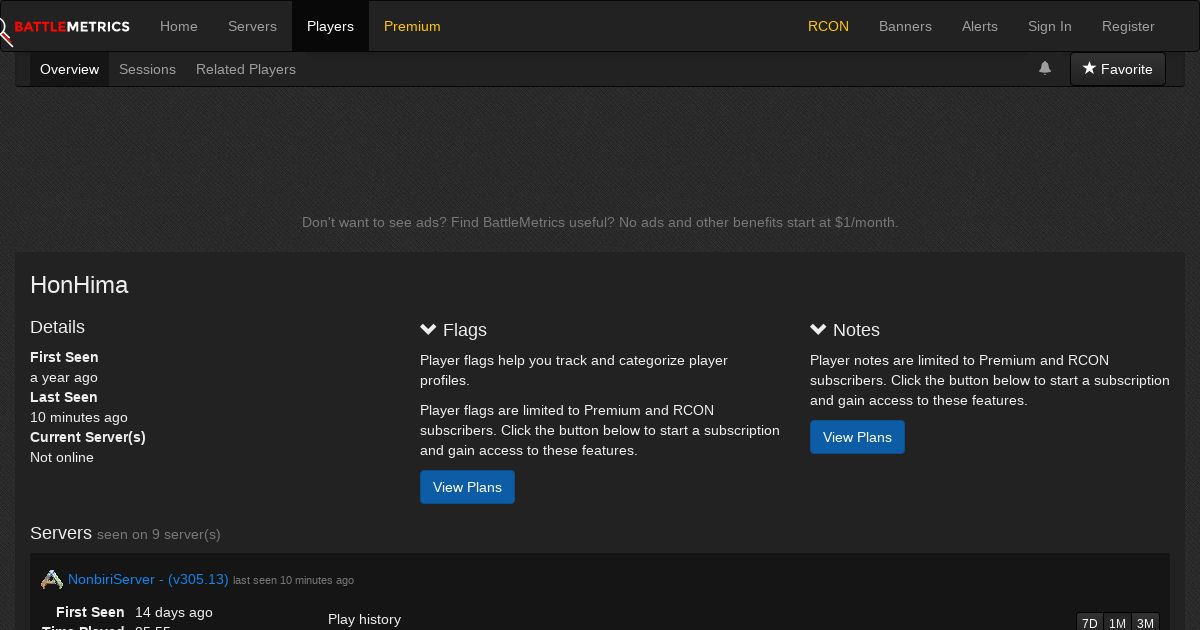Click View Plans under Notes
Screen dimensions: 1200x630
coord(857,437)
